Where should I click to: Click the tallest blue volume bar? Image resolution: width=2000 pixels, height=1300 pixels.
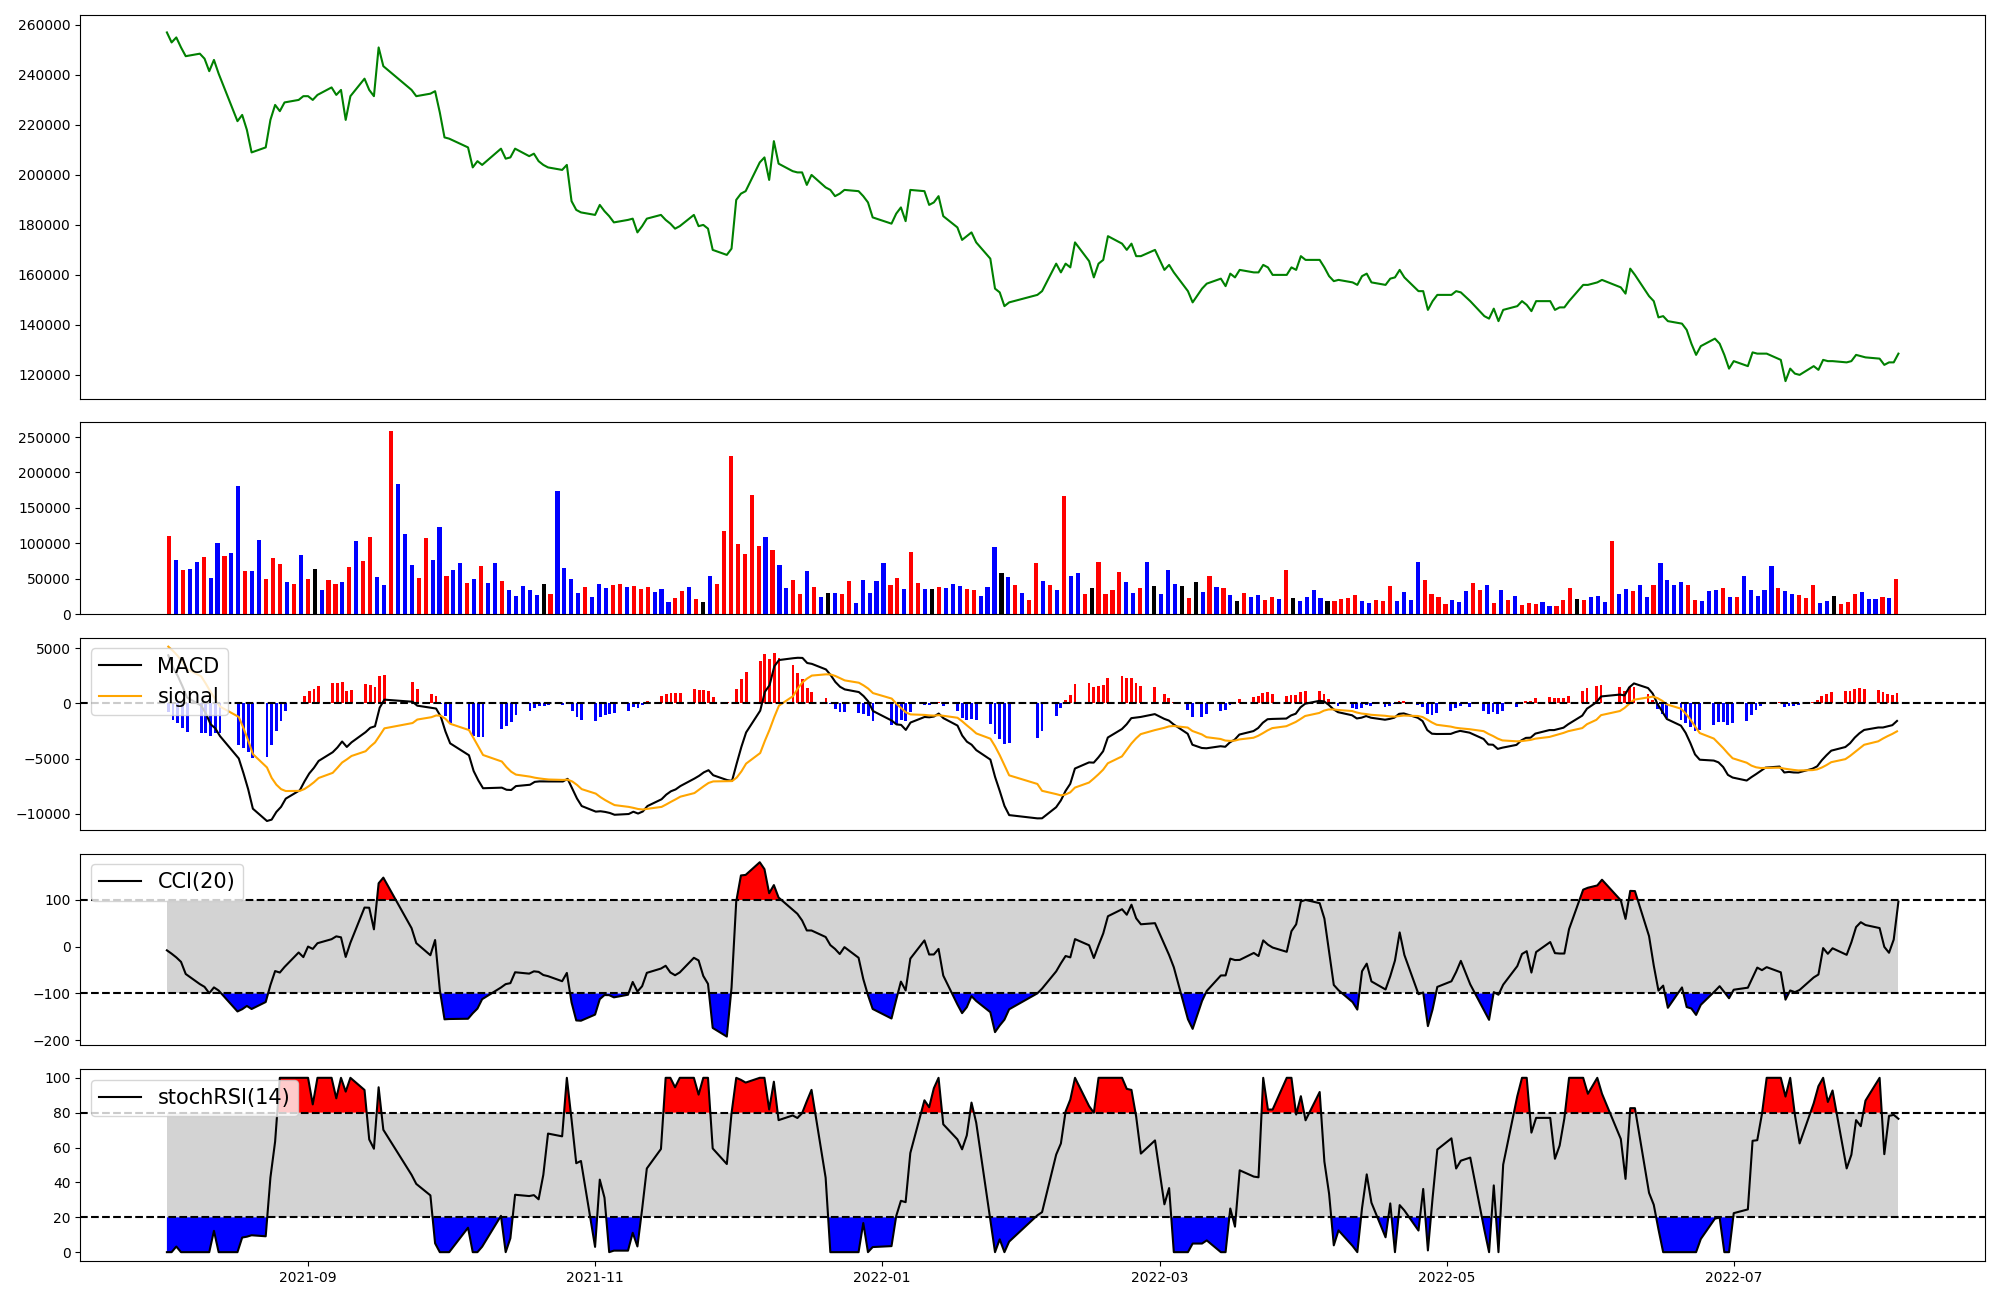coord(398,549)
